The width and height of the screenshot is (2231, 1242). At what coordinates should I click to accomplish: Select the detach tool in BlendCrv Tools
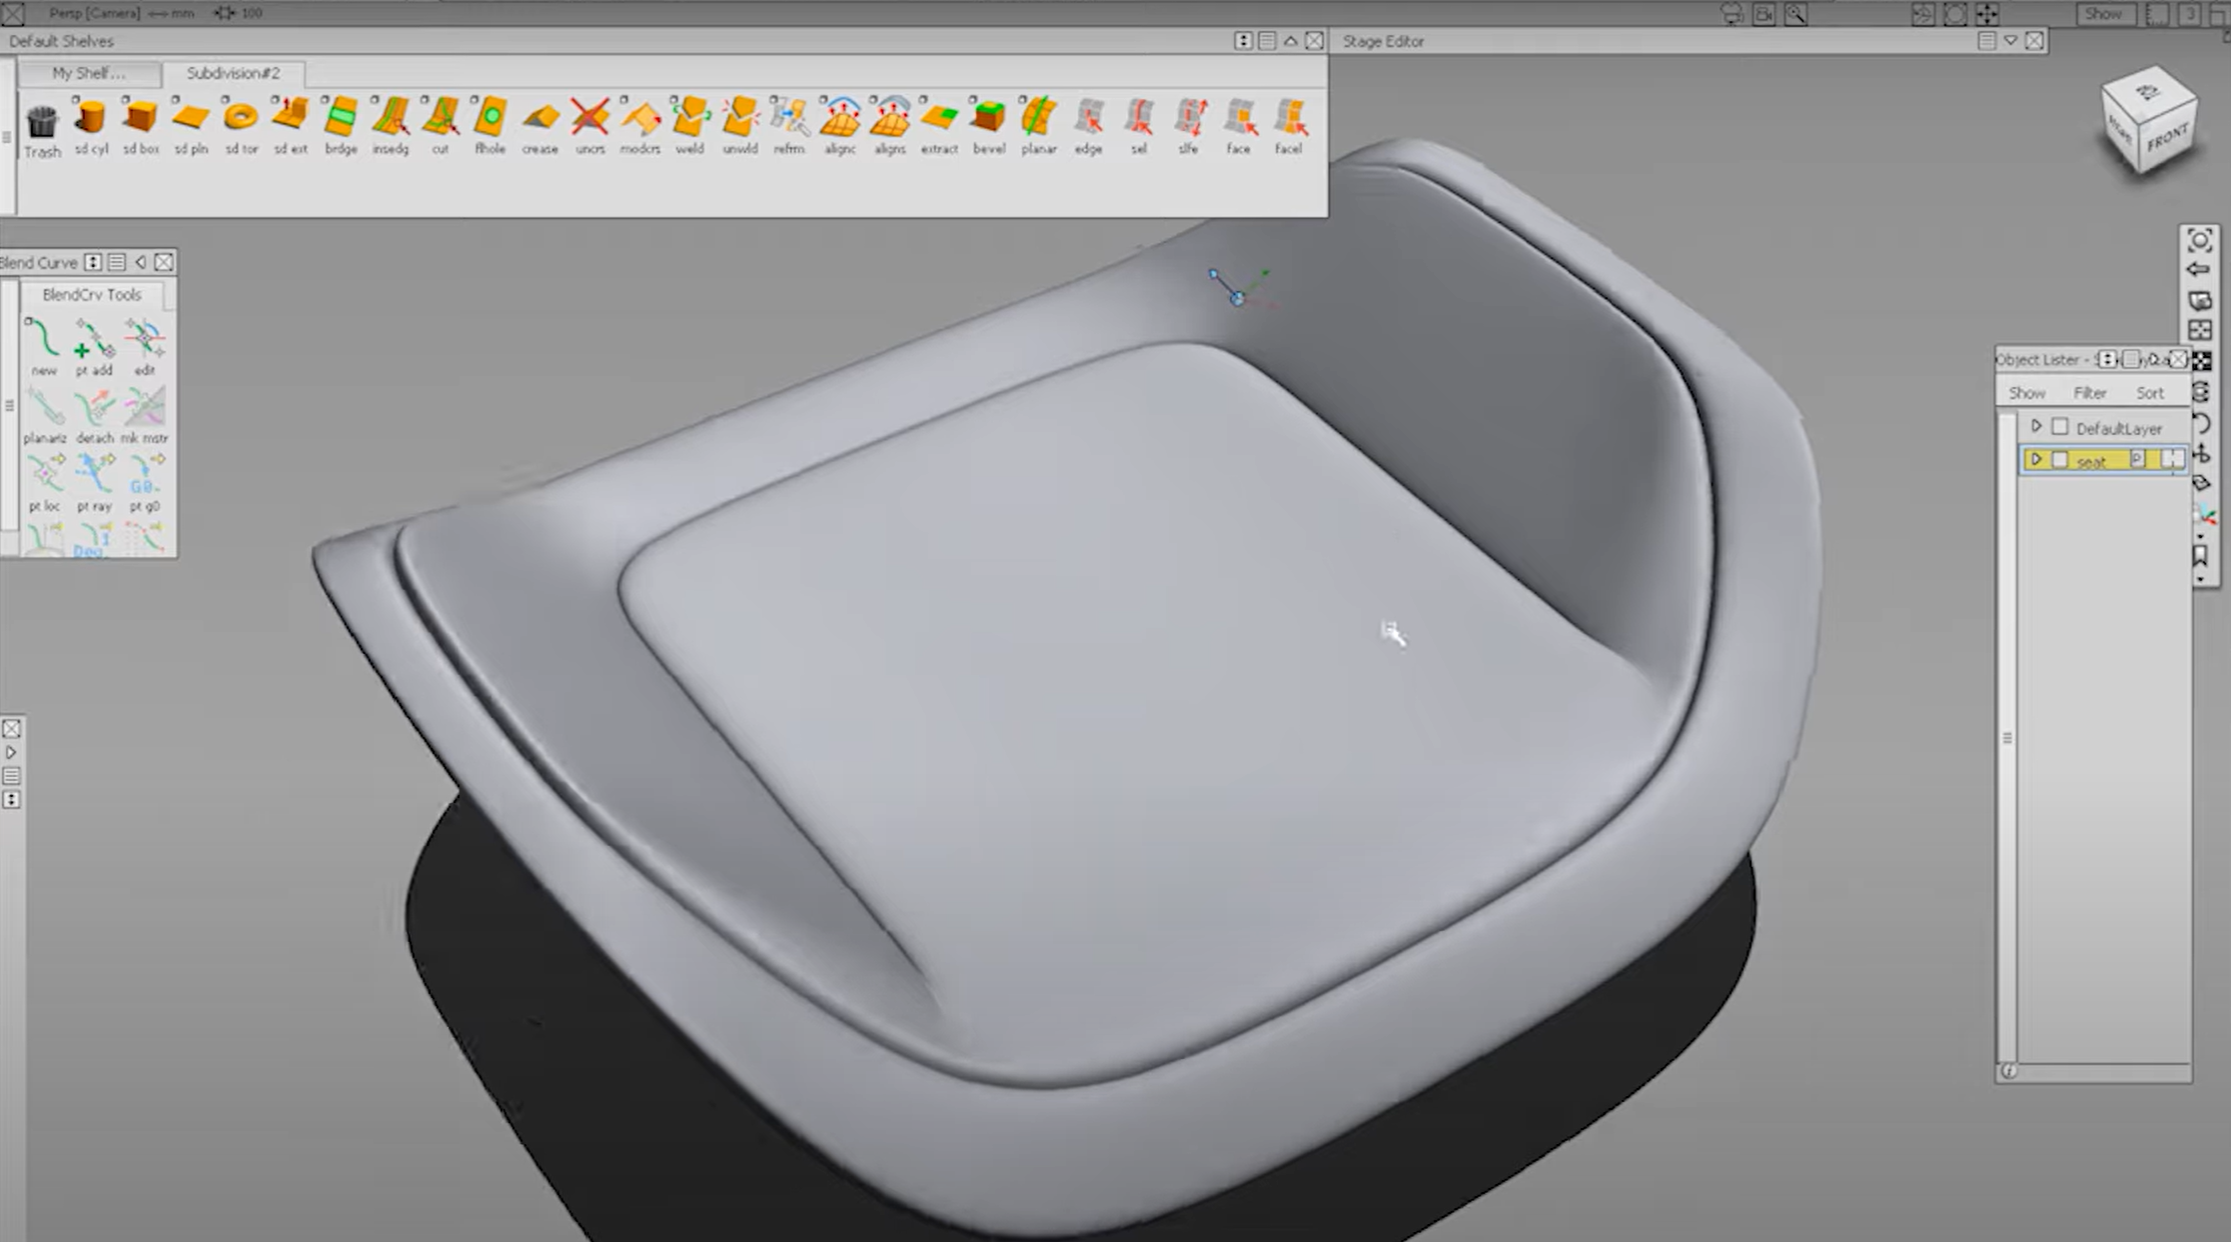click(93, 409)
